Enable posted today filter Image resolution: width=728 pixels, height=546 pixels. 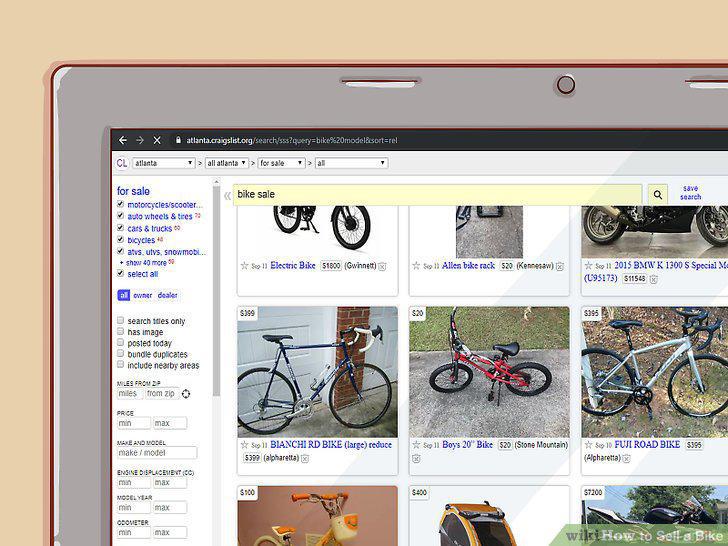pos(120,342)
